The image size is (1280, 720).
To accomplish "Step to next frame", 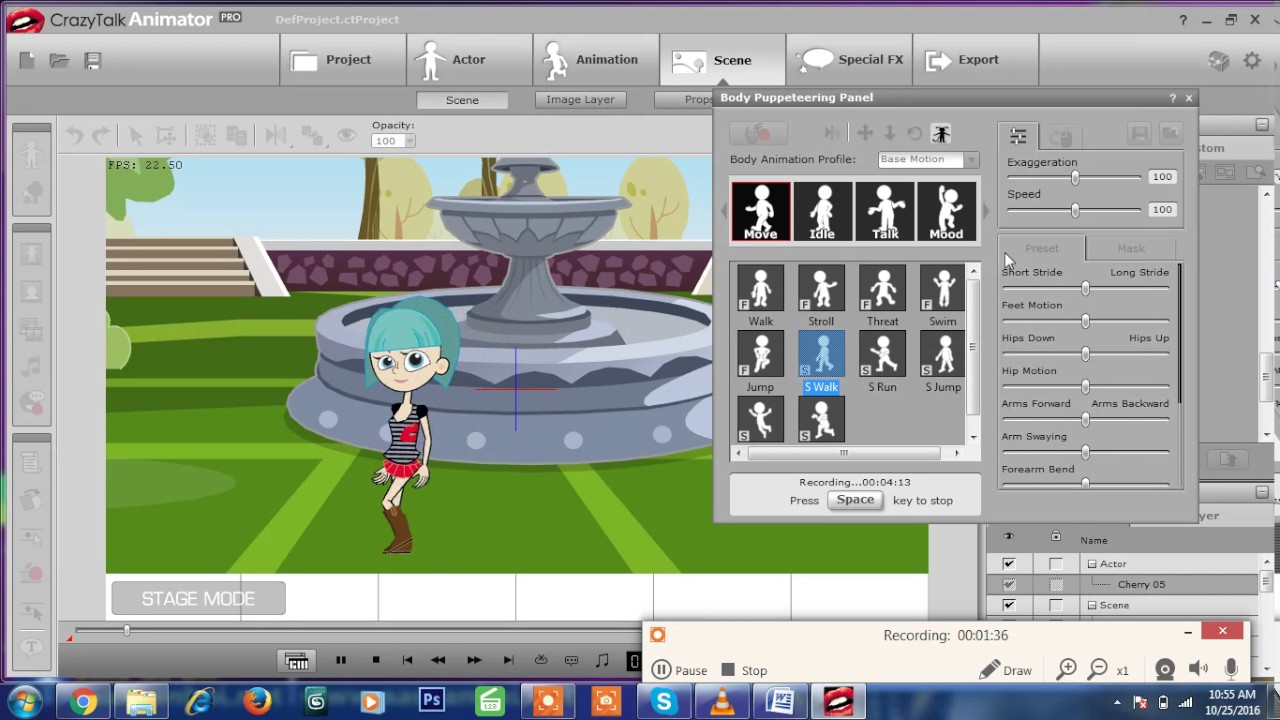I will (x=474, y=660).
